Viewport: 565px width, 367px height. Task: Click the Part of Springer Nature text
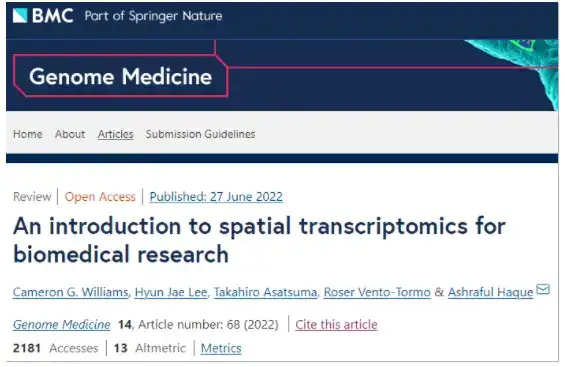coord(154,16)
